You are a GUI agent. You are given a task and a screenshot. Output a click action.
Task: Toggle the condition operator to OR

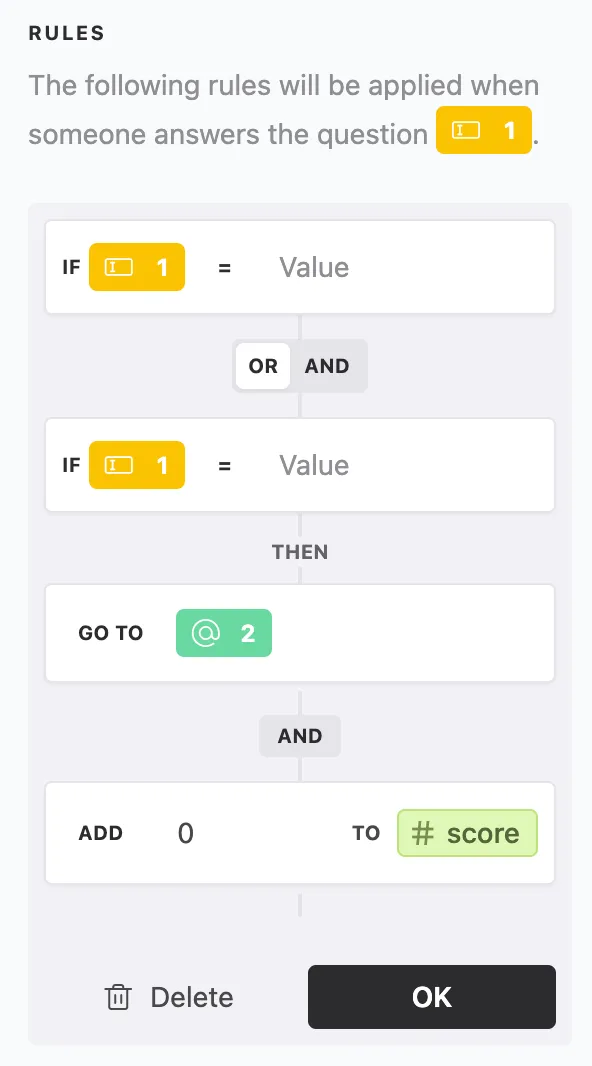(x=262, y=366)
